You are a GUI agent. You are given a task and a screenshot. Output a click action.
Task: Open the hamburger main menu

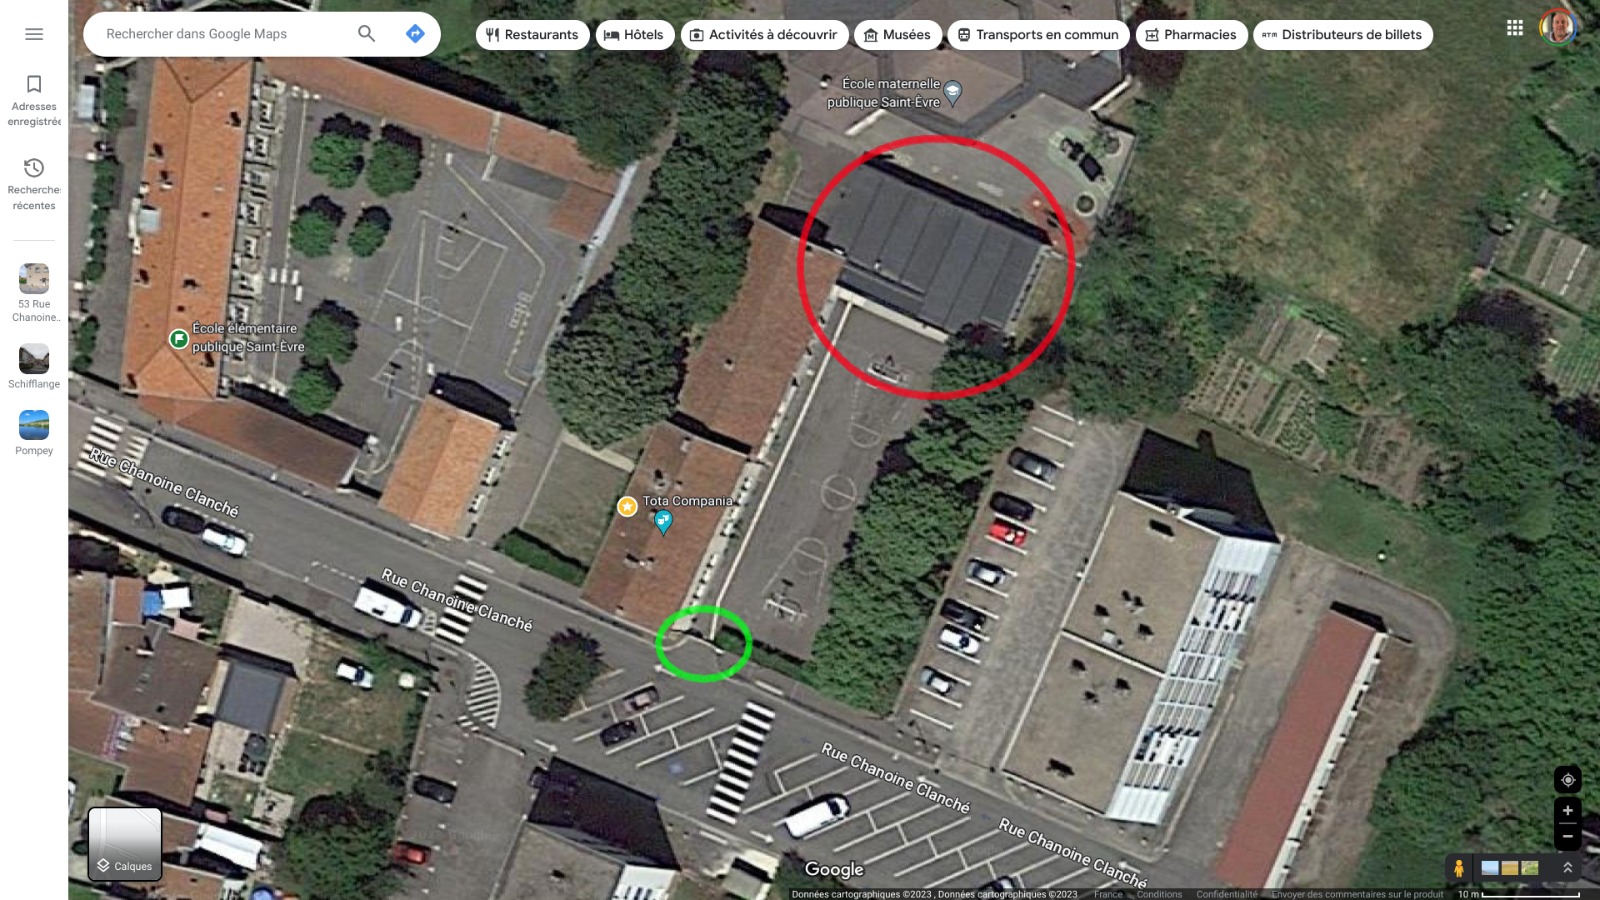[34, 34]
